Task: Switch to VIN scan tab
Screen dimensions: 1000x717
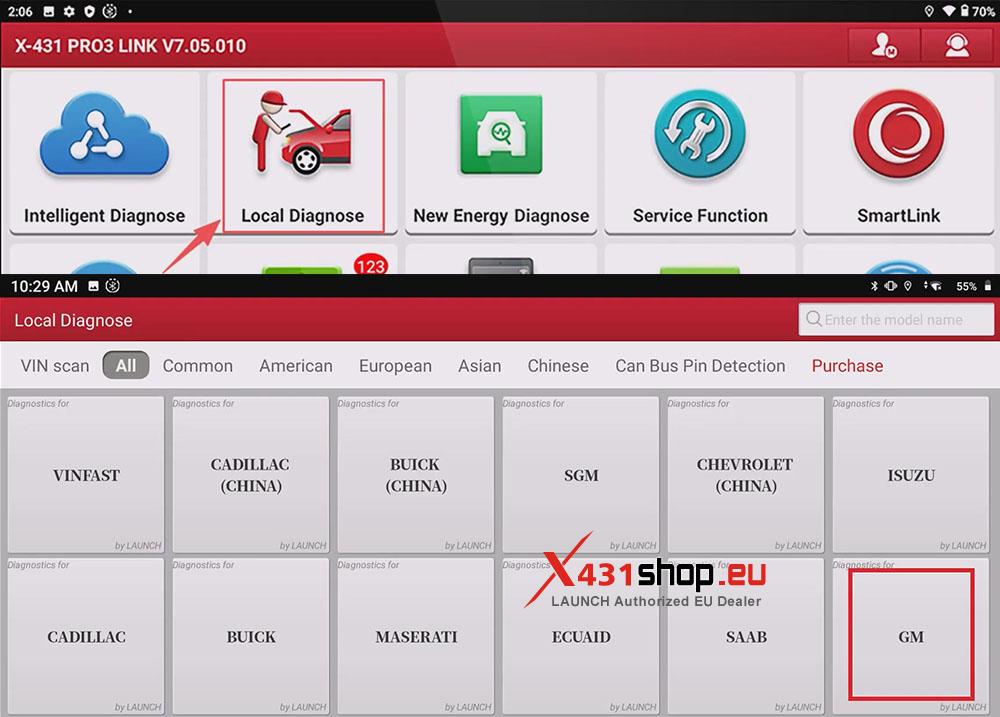Action: tap(55, 366)
